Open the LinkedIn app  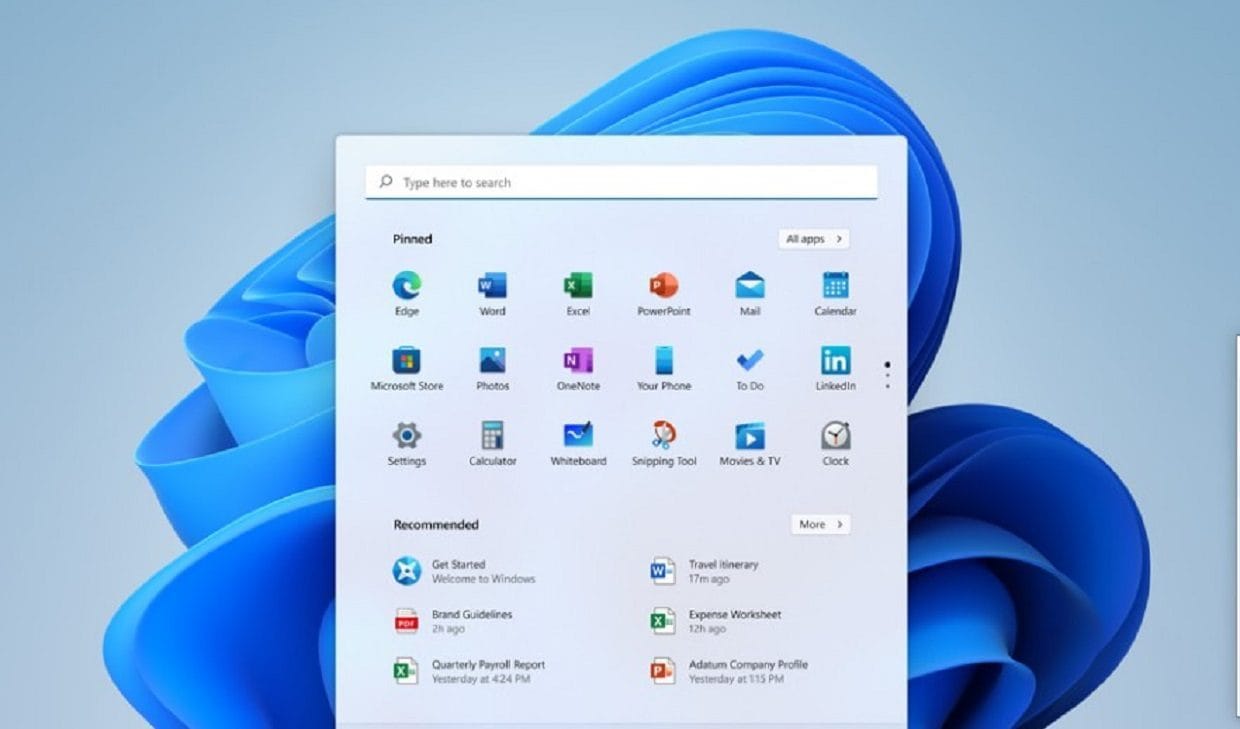click(x=835, y=369)
